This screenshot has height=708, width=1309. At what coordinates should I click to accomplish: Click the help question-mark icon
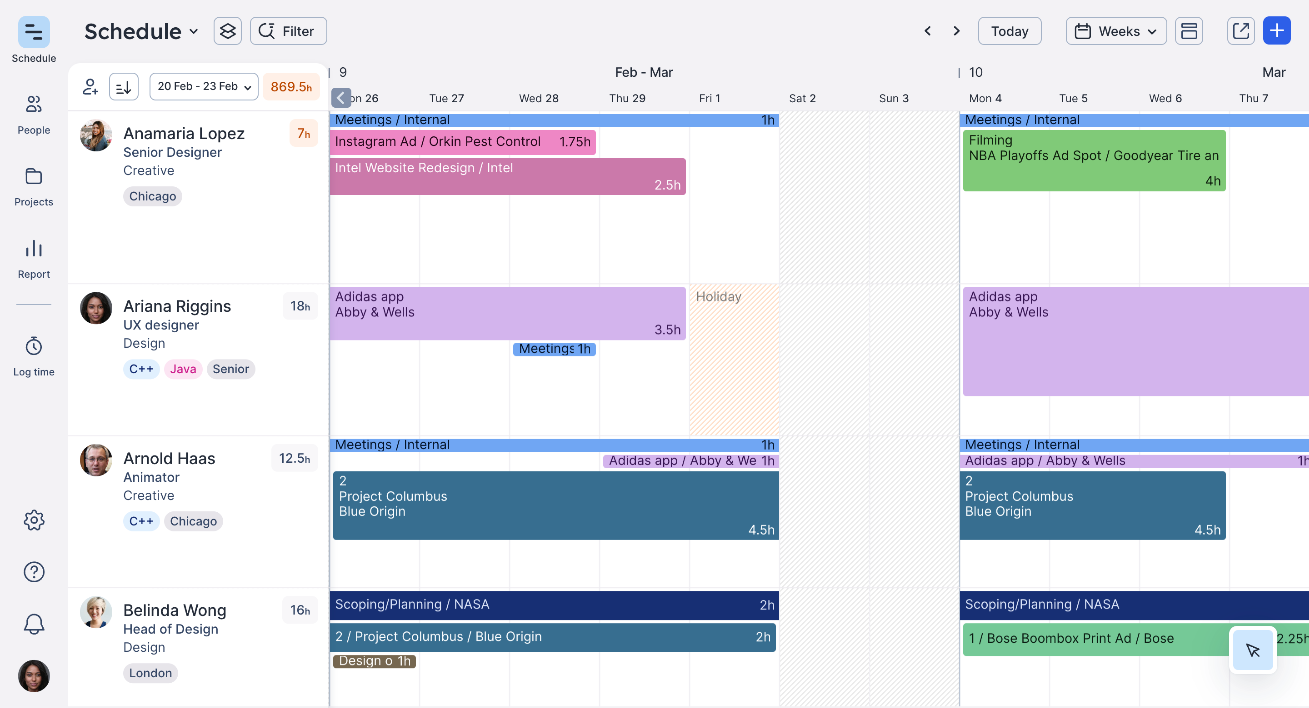(x=33, y=572)
